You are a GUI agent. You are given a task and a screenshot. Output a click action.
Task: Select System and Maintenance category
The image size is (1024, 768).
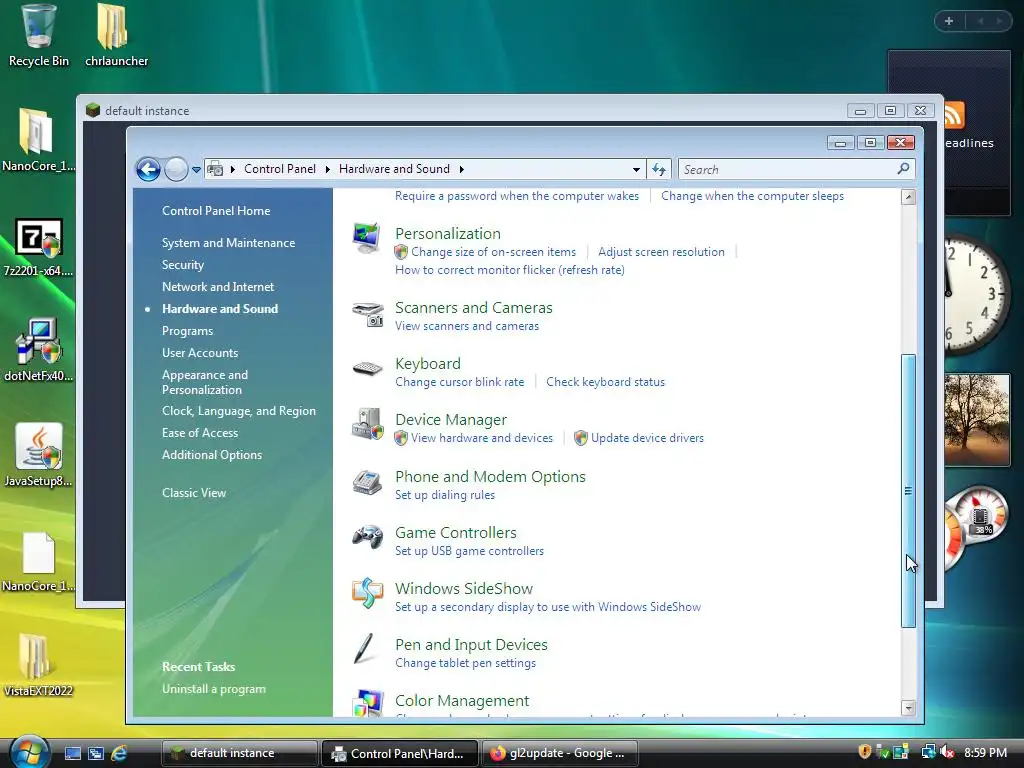[229, 243]
